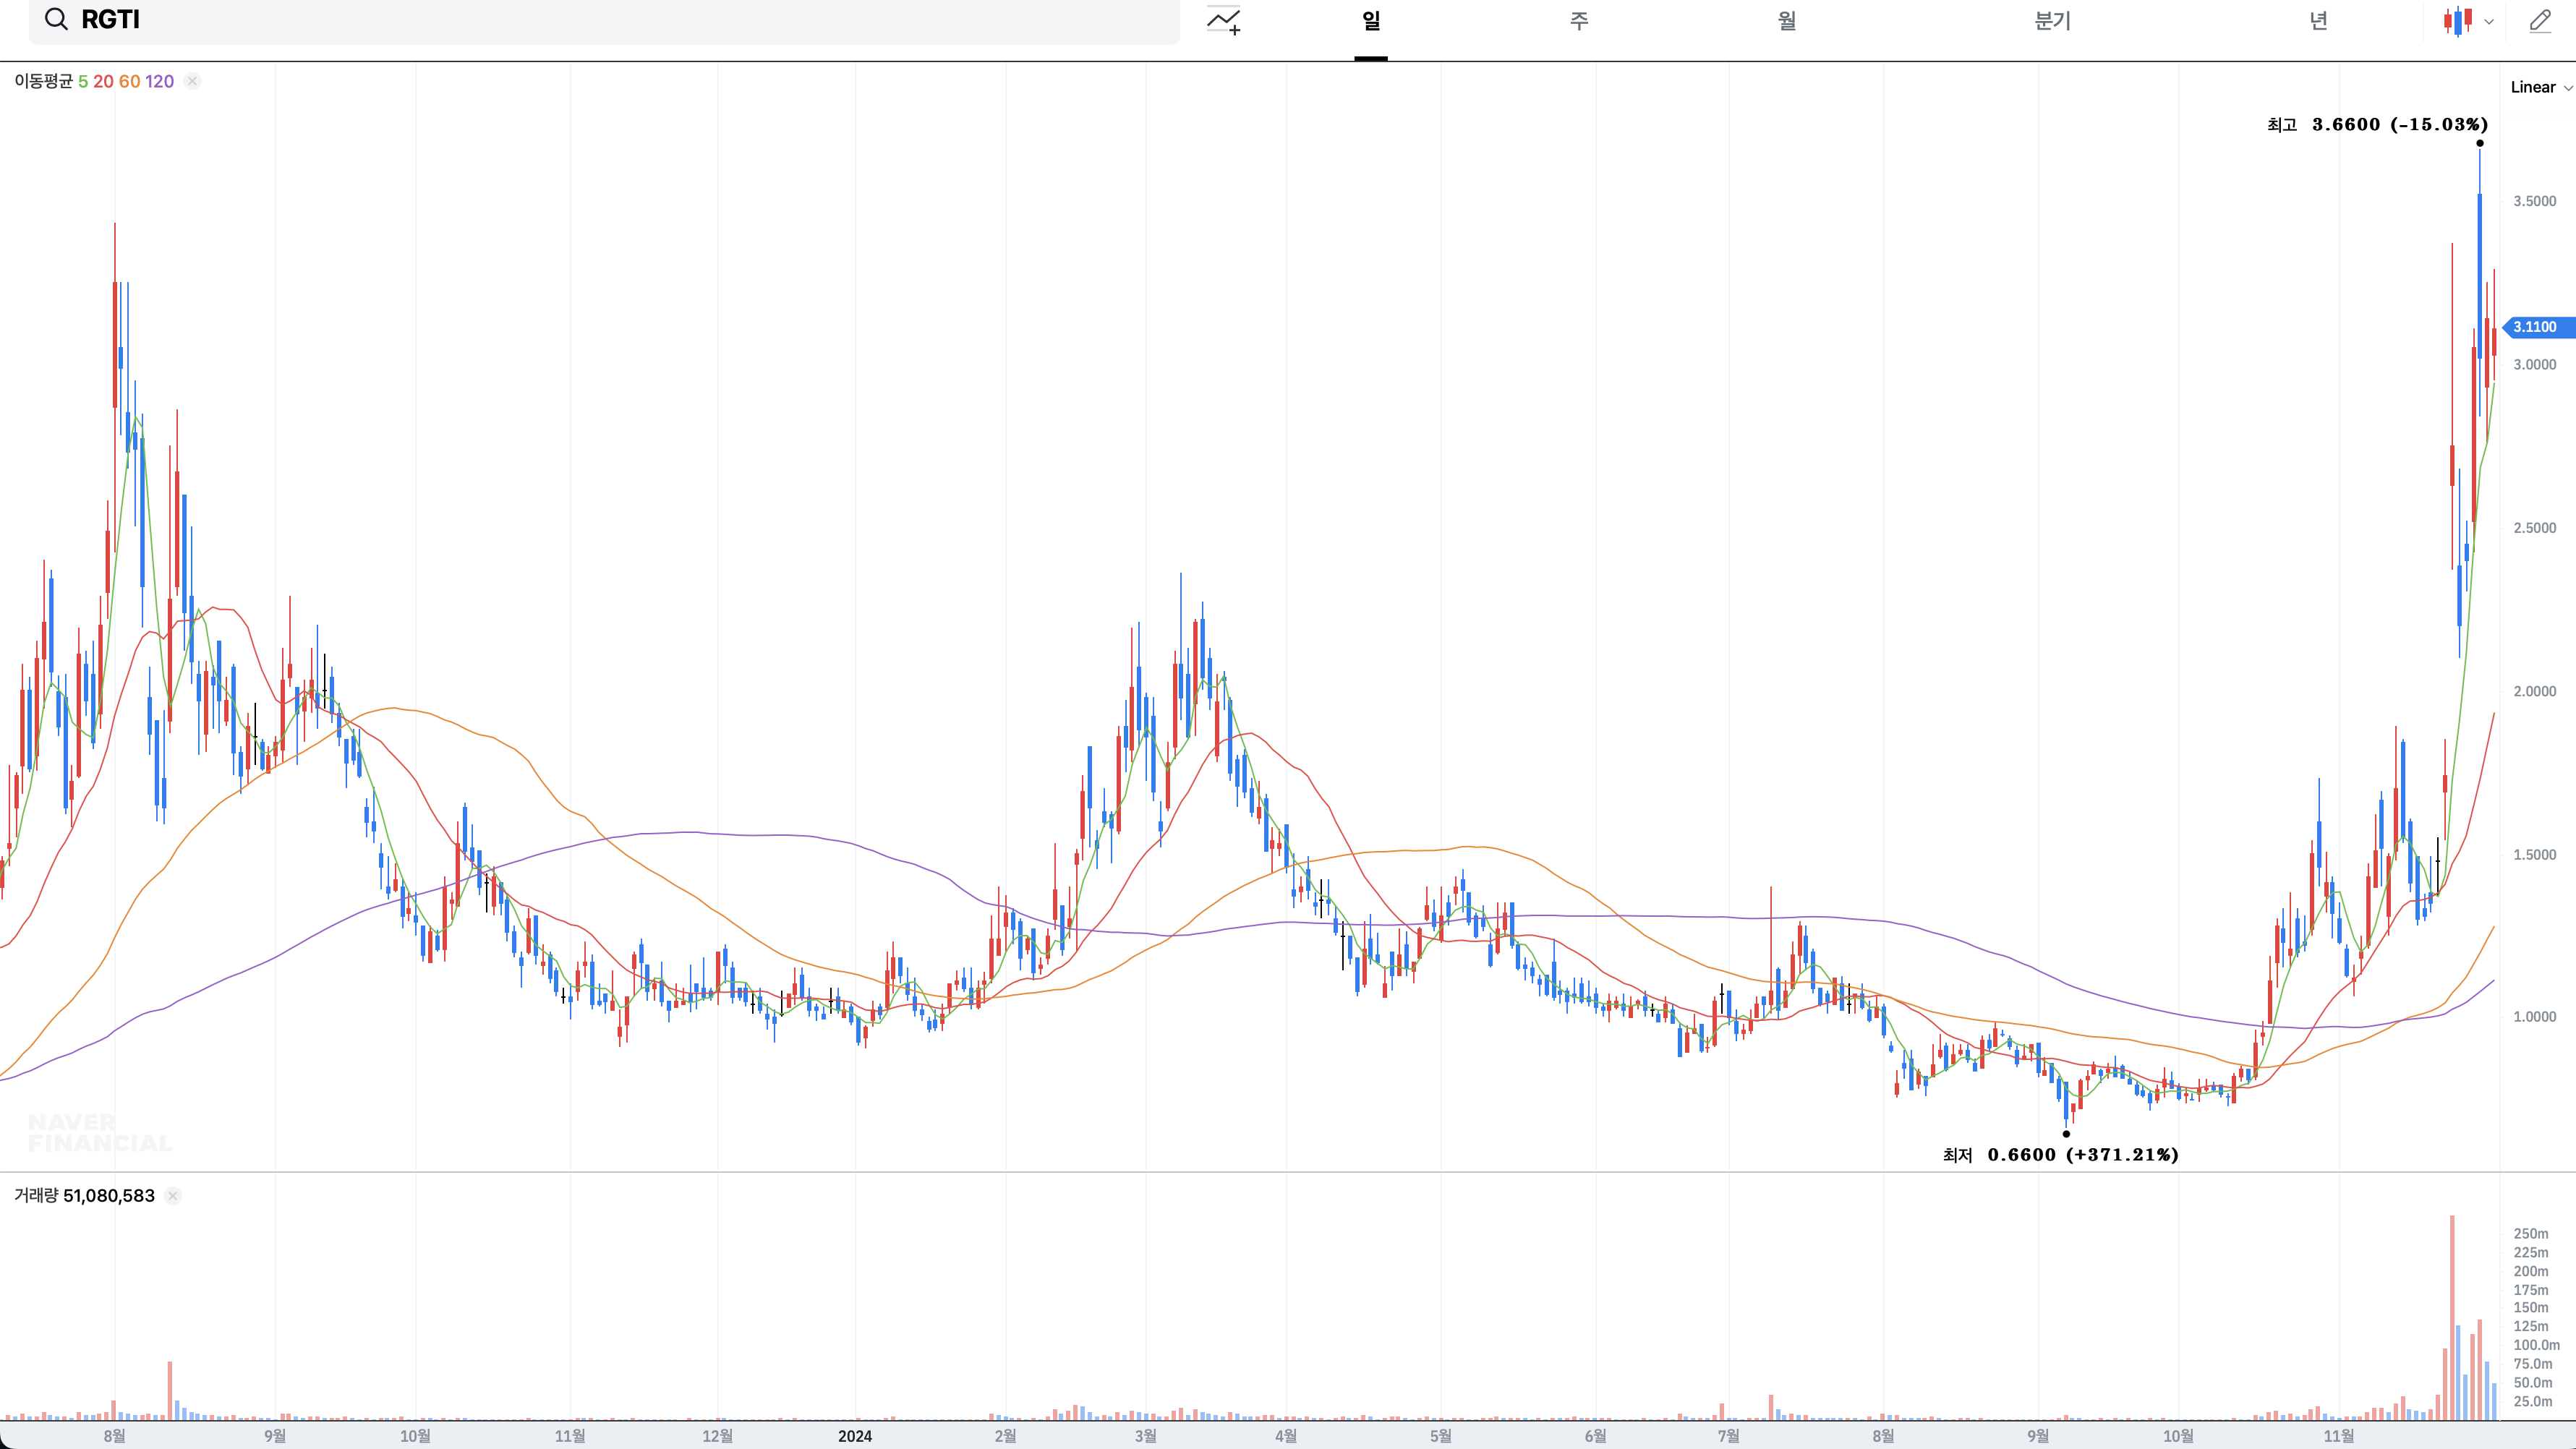Select the 분기 (quarterly) tab
This screenshot has height=1449, width=2576.
2052,21
